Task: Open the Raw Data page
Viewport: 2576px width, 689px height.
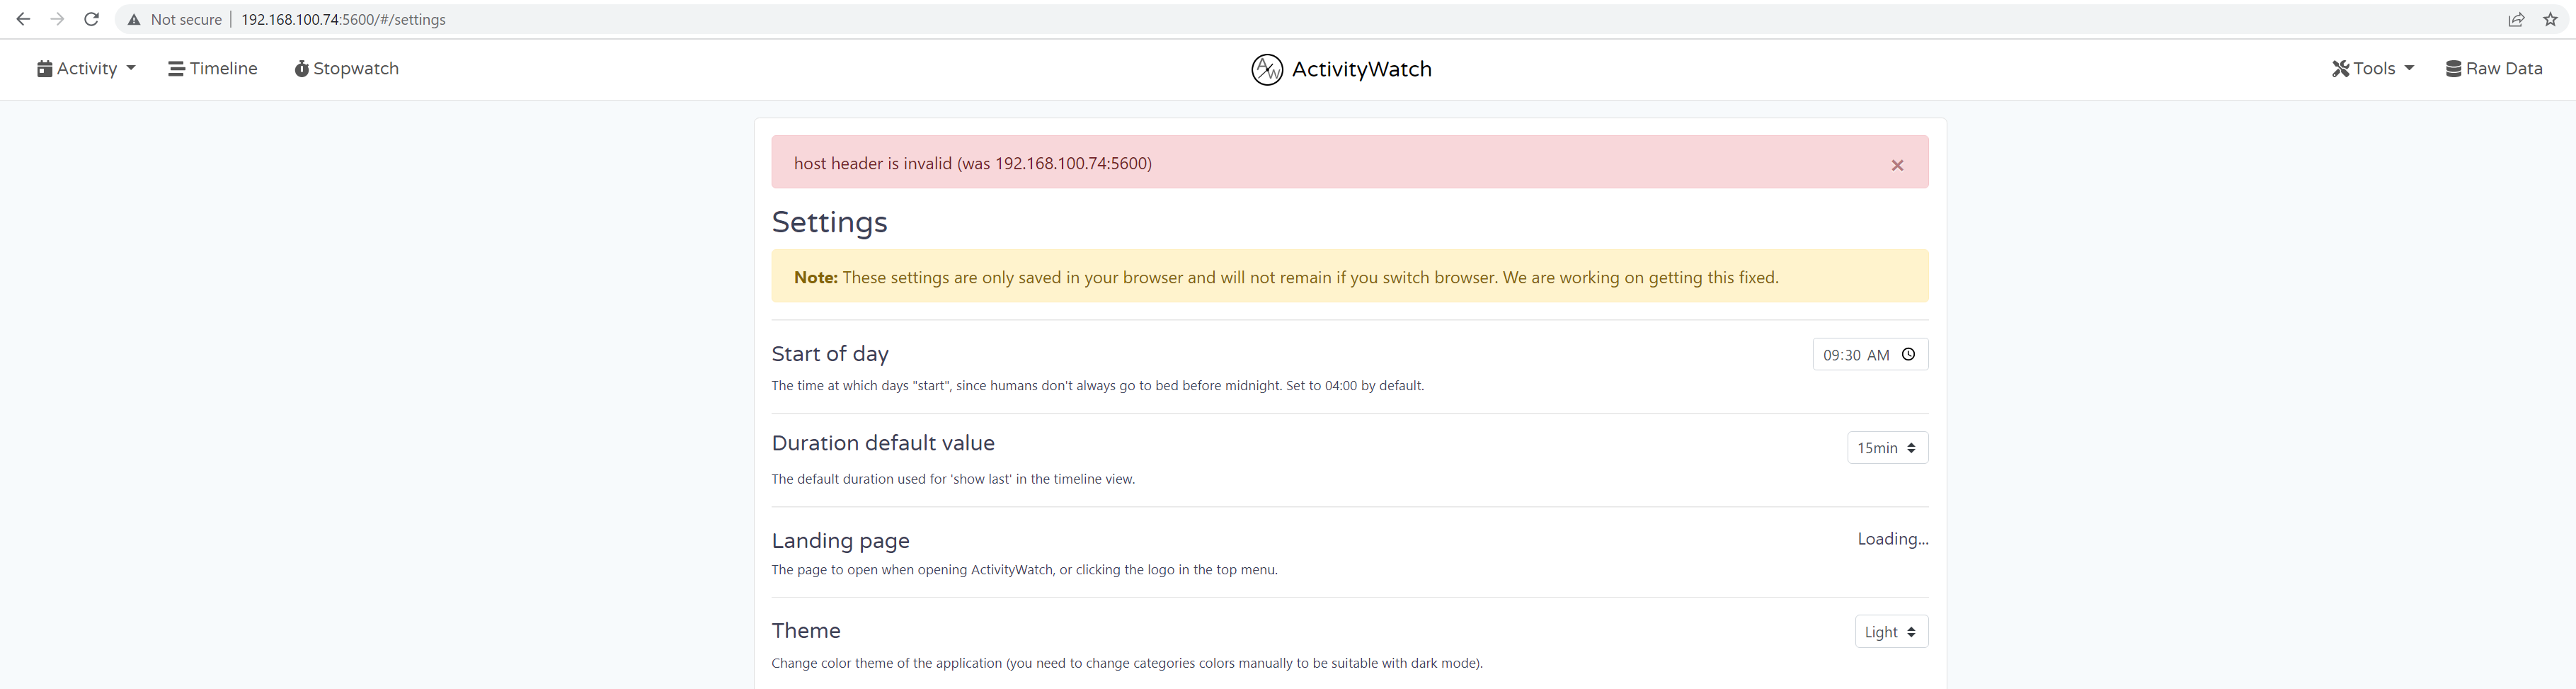Action: [x=2494, y=68]
